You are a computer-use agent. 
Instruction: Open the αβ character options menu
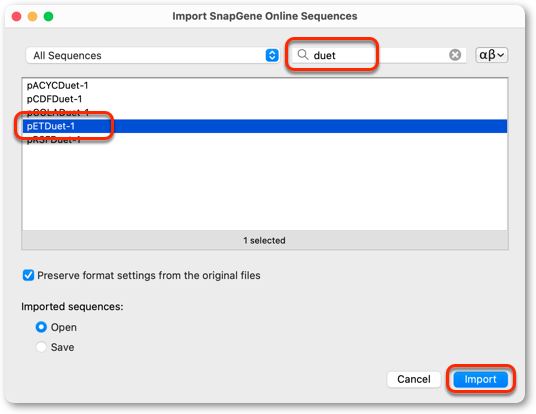tap(492, 55)
